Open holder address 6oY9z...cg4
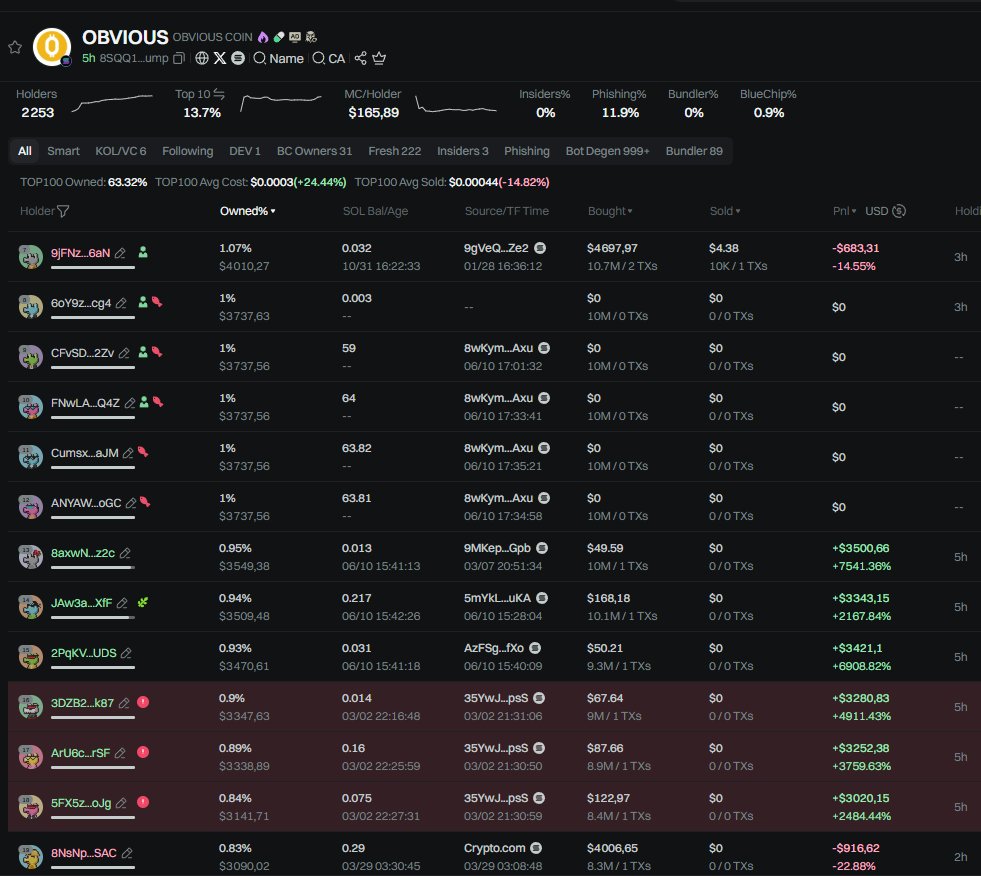The width and height of the screenshot is (981, 876). 81,303
